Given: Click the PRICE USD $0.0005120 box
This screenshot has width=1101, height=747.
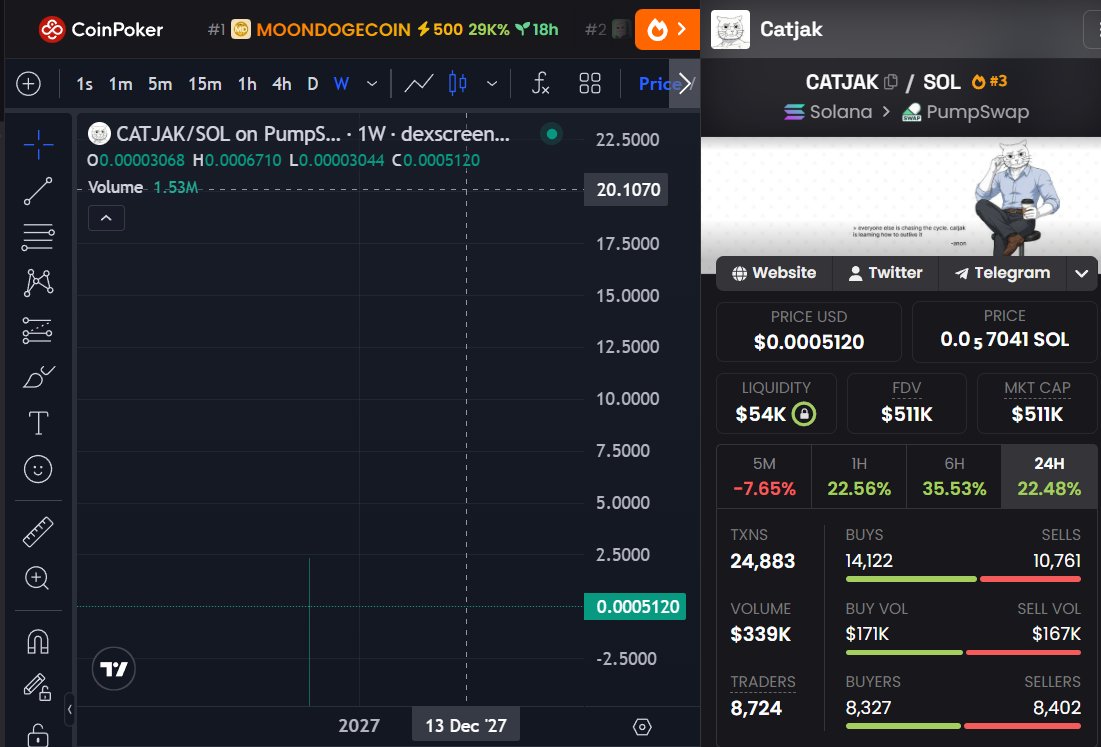Looking at the screenshot, I should pos(809,332).
